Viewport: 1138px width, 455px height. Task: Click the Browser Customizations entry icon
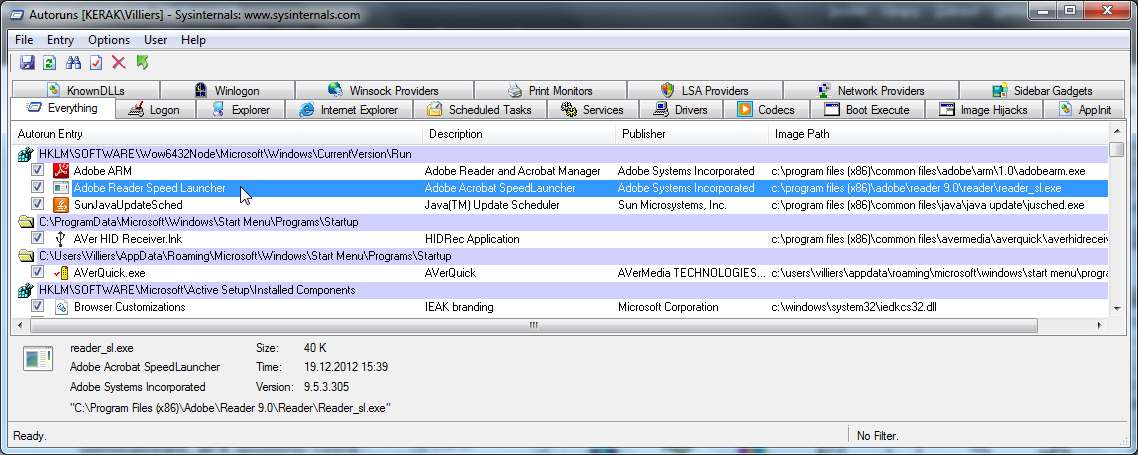[61, 307]
